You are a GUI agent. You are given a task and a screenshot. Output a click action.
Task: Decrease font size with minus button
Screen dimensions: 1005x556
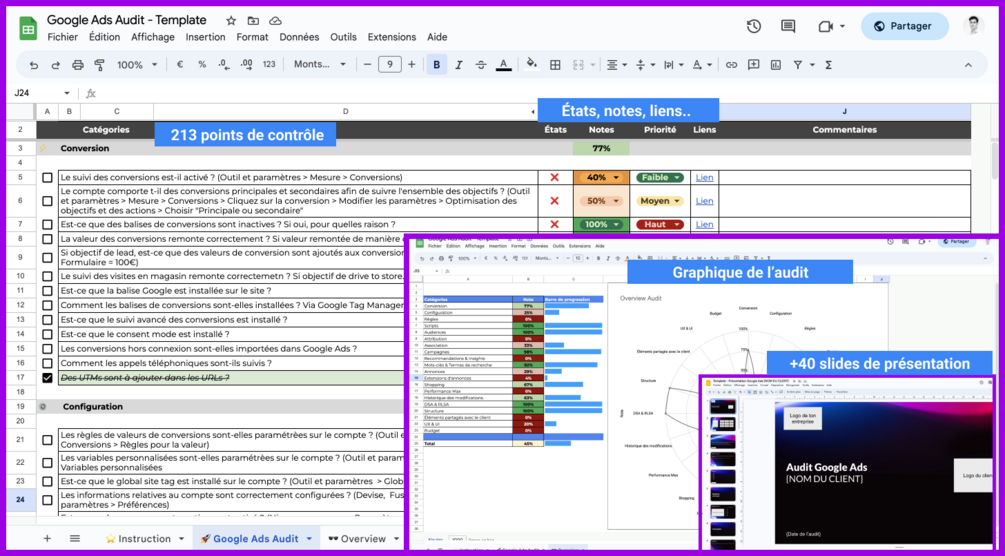pyautogui.click(x=367, y=65)
